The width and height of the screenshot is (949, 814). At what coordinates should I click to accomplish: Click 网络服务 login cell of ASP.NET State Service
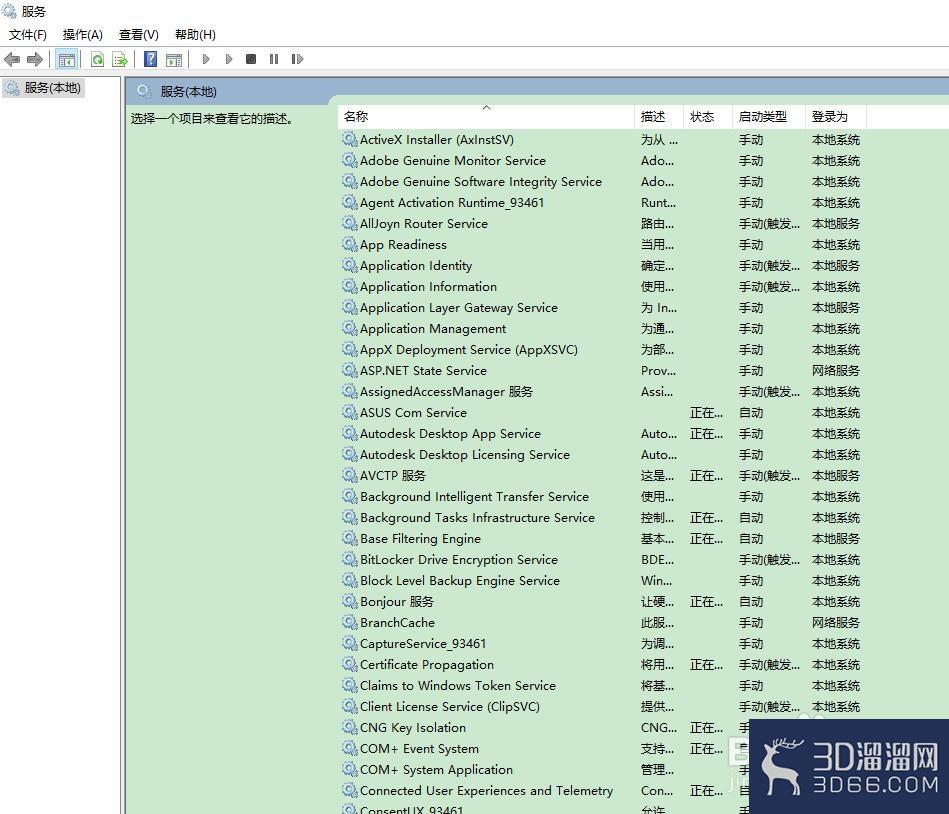pos(835,370)
